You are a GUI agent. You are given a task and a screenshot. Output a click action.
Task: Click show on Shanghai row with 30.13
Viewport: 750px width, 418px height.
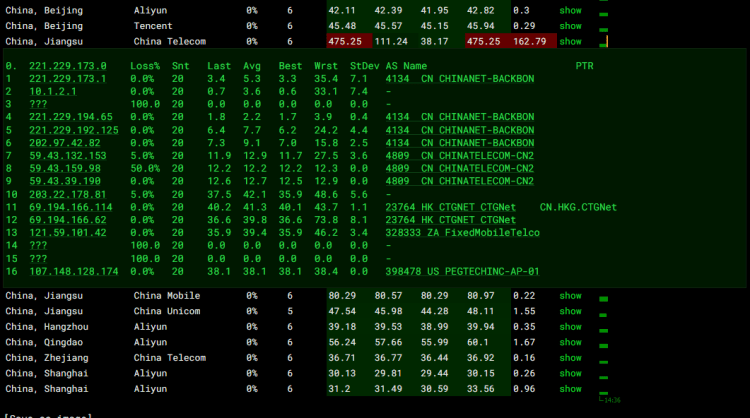[x=570, y=374]
